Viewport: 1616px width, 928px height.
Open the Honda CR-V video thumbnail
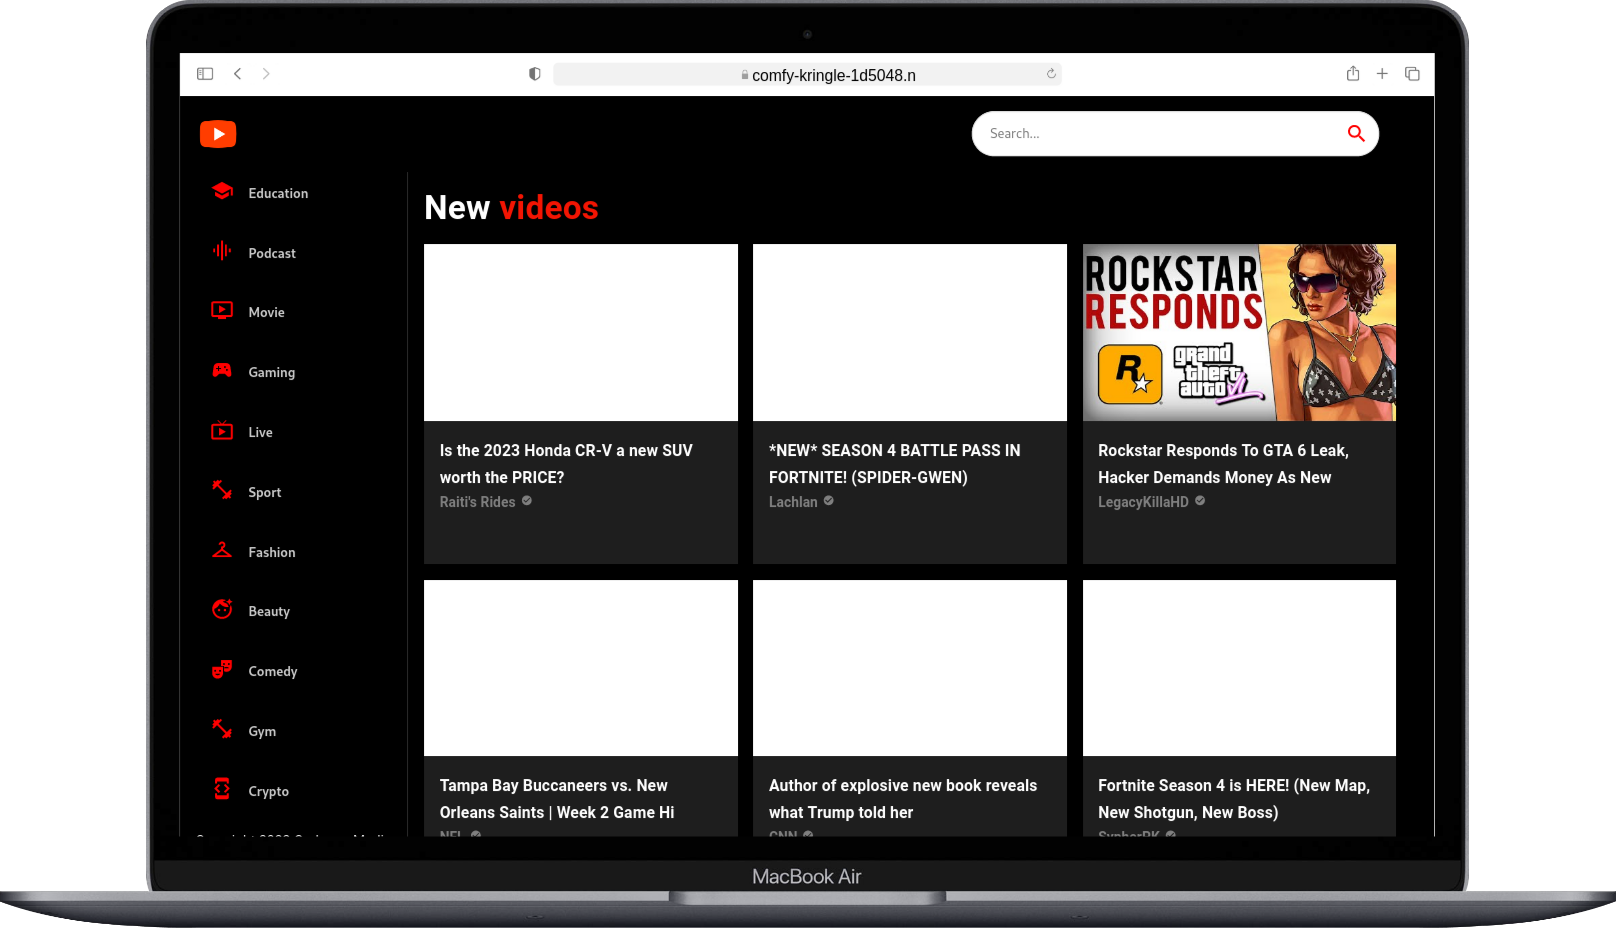click(x=581, y=332)
